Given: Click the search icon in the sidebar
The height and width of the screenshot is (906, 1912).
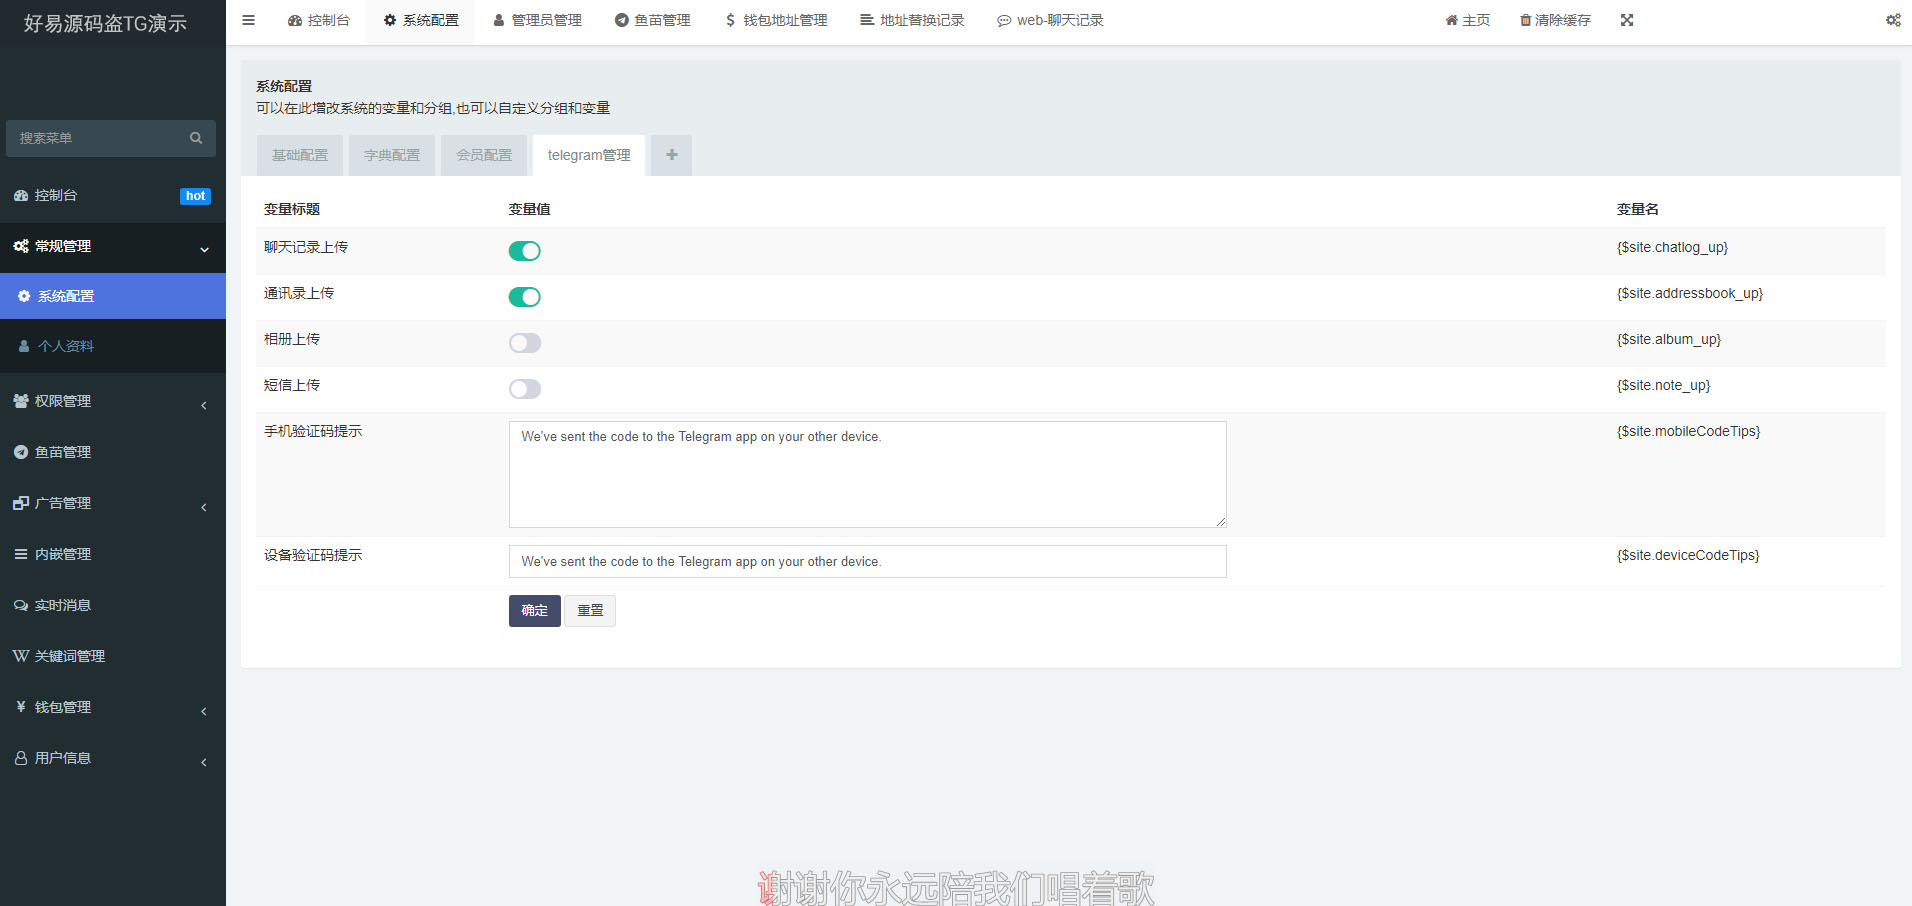Looking at the screenshot, I should pos(196,138).
